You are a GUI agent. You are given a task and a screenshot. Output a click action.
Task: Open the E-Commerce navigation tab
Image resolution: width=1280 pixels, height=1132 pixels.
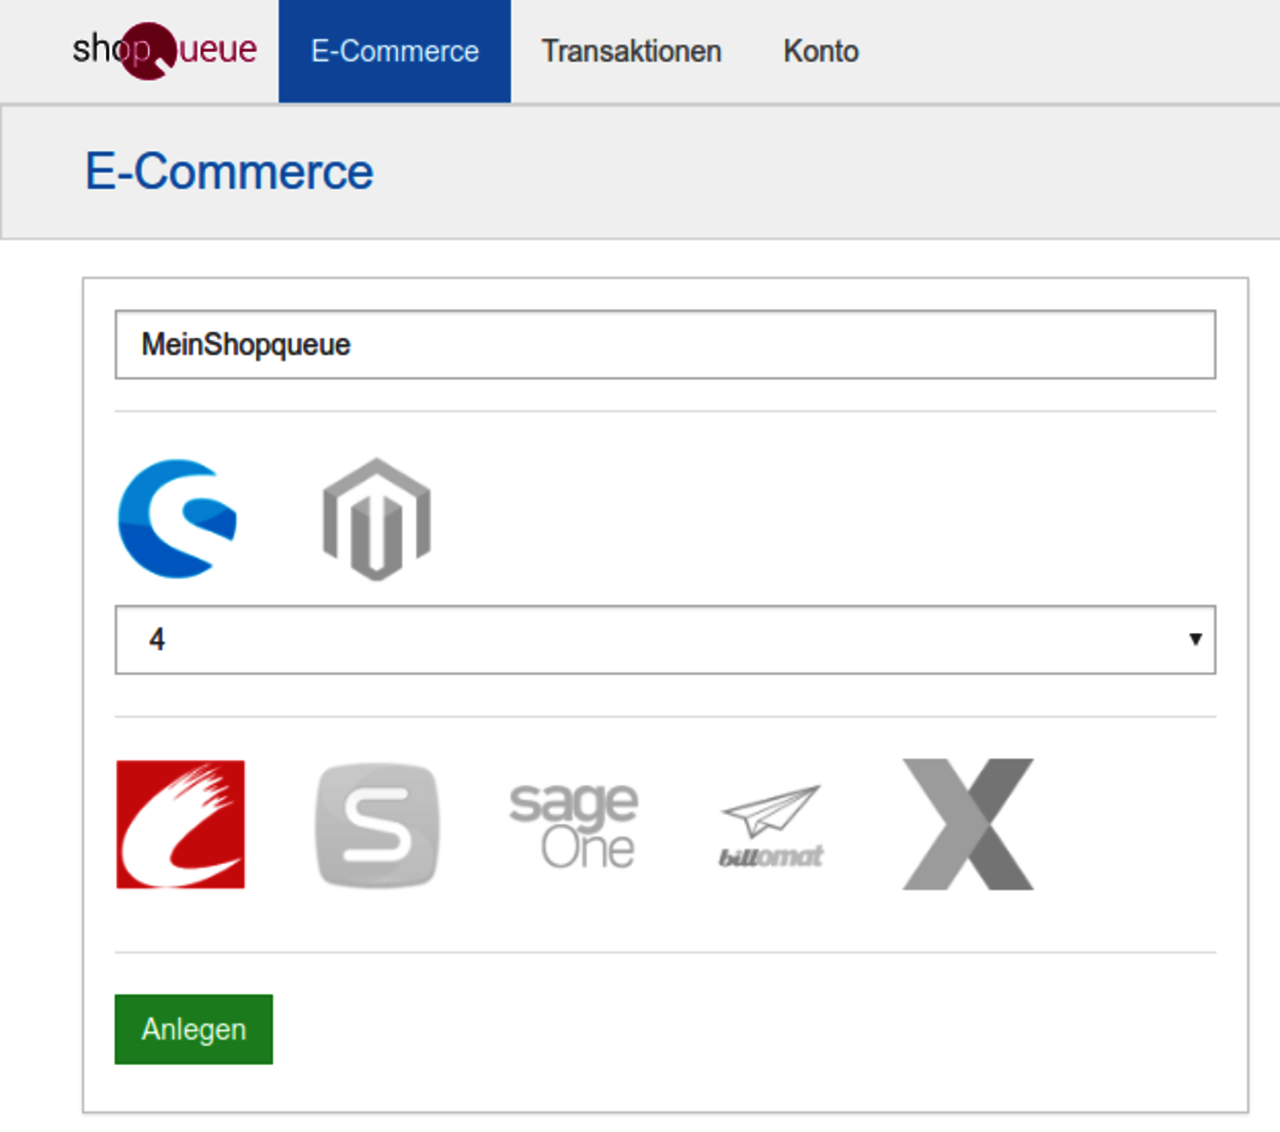394,51
